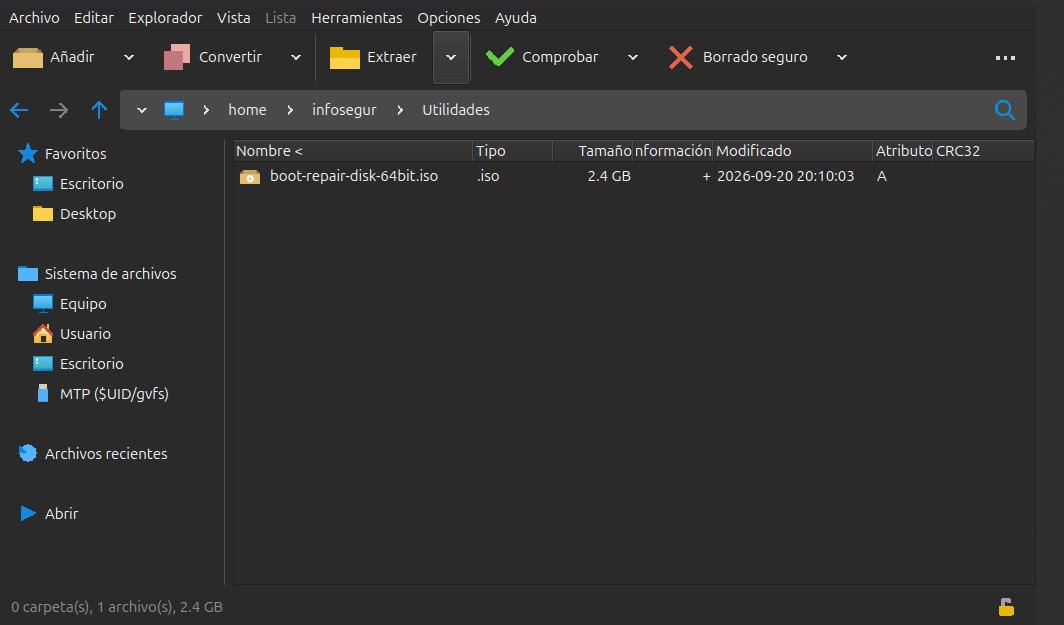Expand chevron after infosegur breadcrumb
Screen dimensions: 1064x625
click(400, 110)
